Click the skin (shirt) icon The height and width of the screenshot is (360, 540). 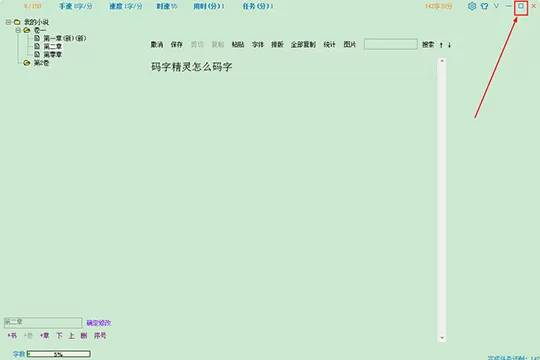click(484, 6)
